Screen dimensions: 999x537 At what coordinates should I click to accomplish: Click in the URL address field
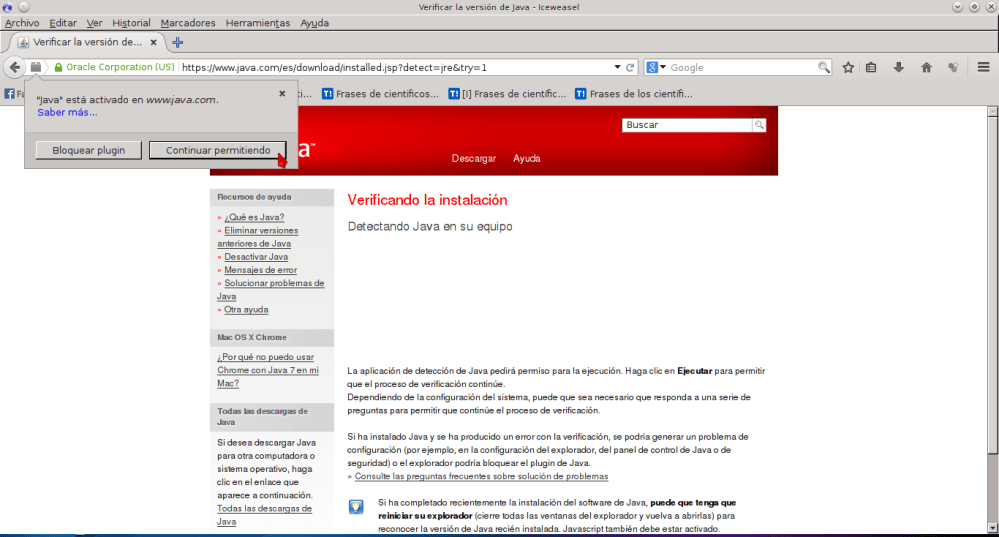pos(395,68)
